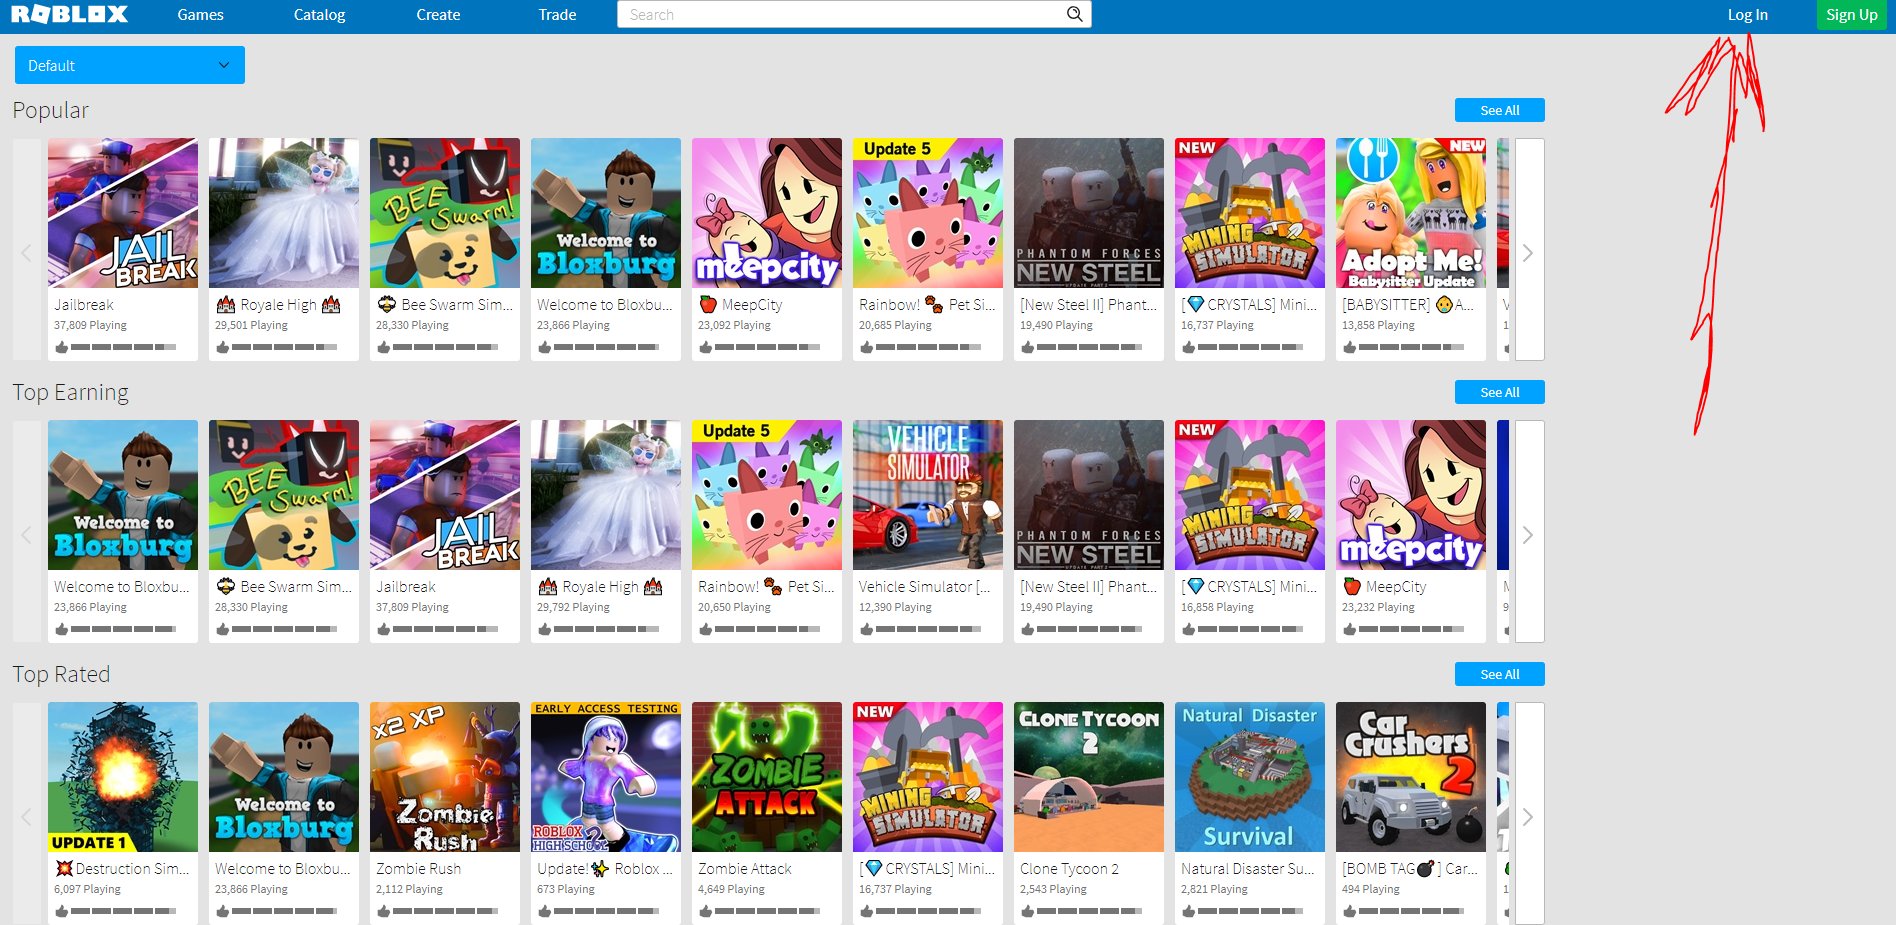This screenshot has width=1896, height=925.
Task: Click the rating bar of Welcome to Bloxburg in Popular
Action: 606,347
